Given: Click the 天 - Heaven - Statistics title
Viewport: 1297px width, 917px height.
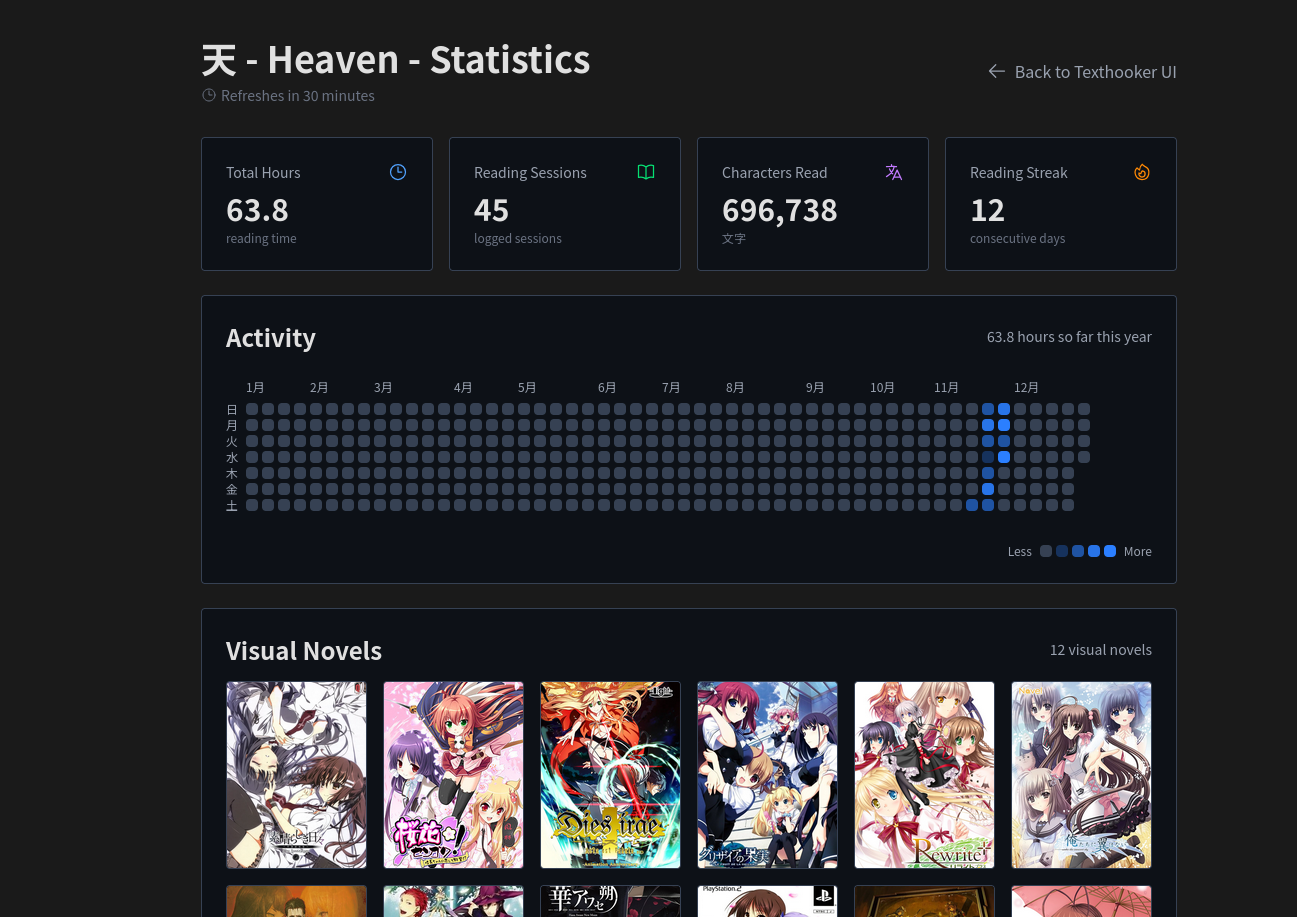Looking at the screenshot, I should coord(396,60).
